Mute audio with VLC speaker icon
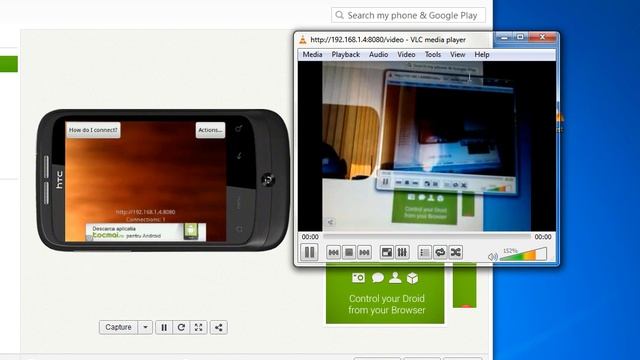Screen dimensions: 640x360 pyautogui.click(x=493, y=256)
